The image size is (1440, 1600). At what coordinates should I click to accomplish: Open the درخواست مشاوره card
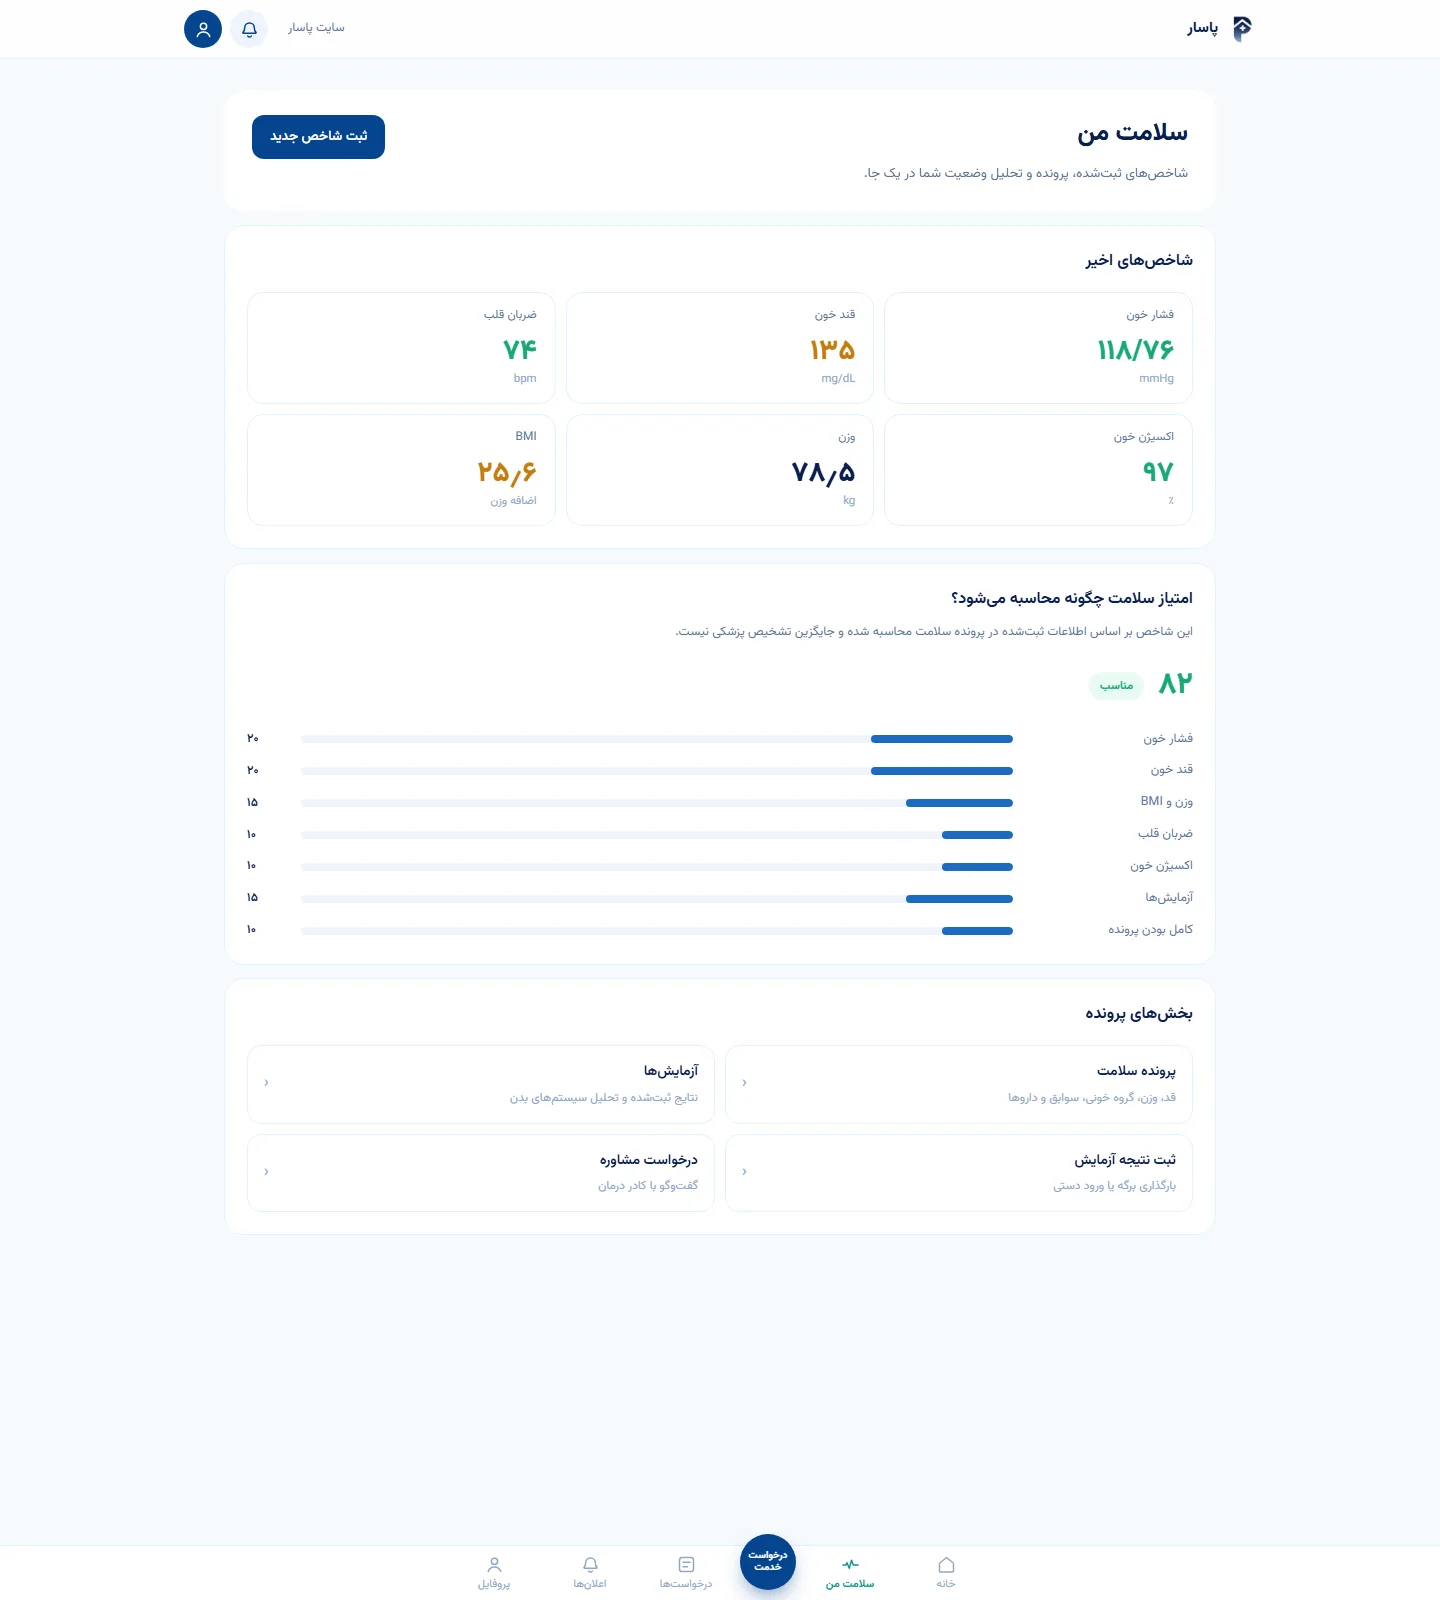point(481,1173)
